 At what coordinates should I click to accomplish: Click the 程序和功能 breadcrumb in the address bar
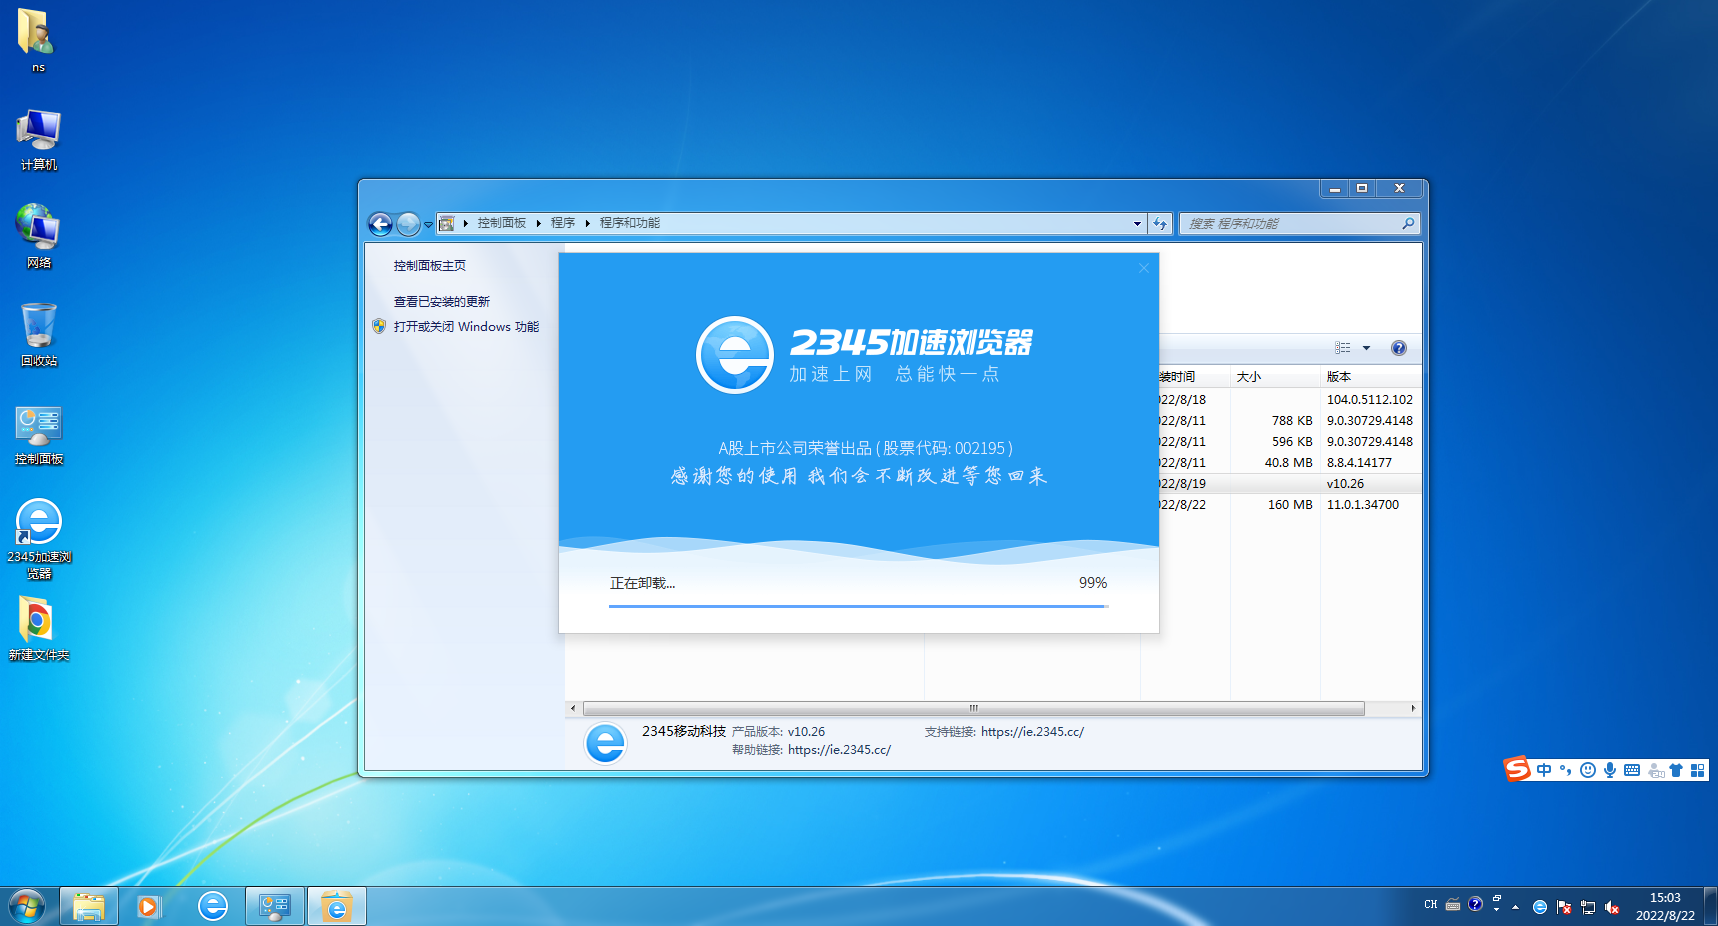click(630, 223)
